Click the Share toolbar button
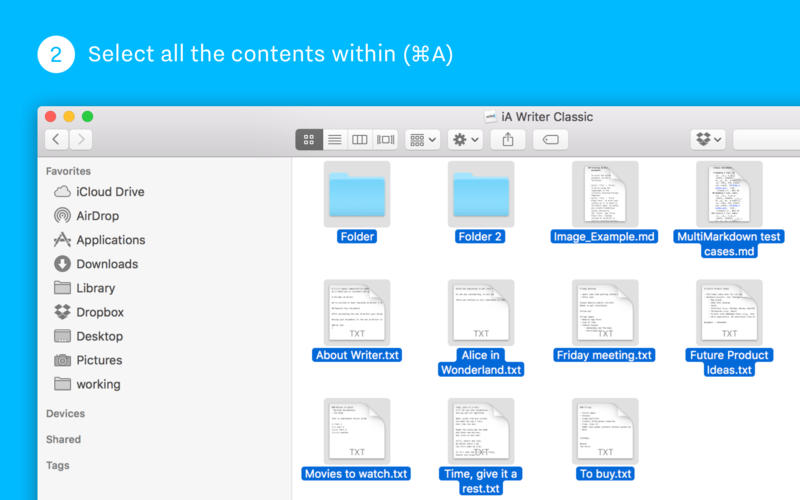 [508, 139]
